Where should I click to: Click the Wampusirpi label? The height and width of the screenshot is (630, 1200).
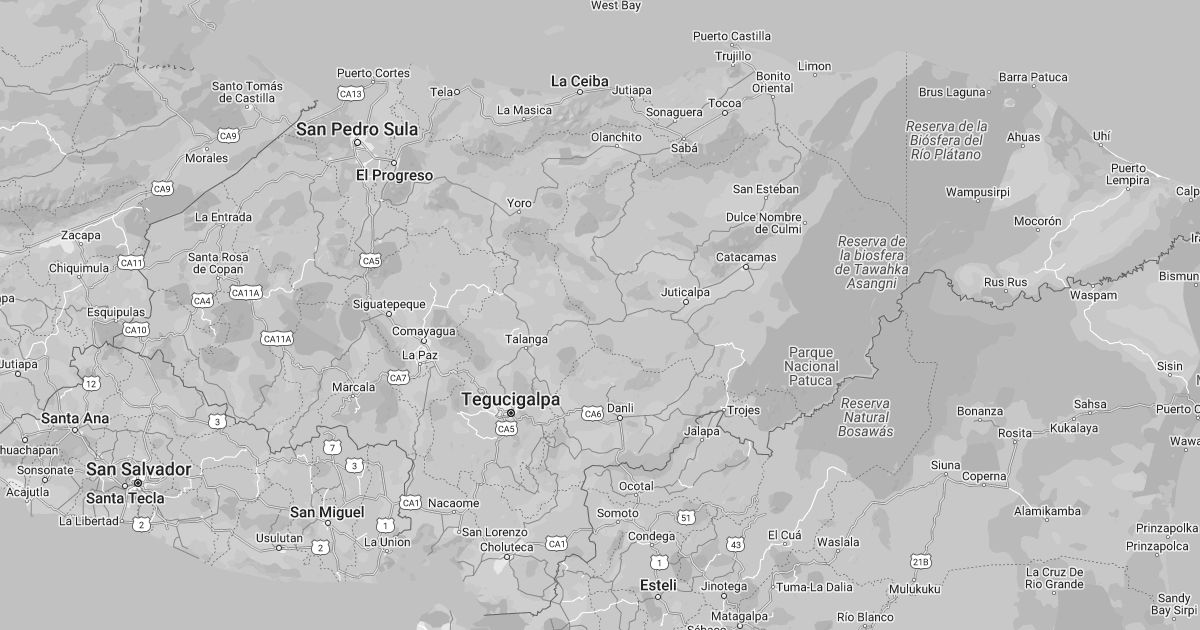[x=977, y=191]
